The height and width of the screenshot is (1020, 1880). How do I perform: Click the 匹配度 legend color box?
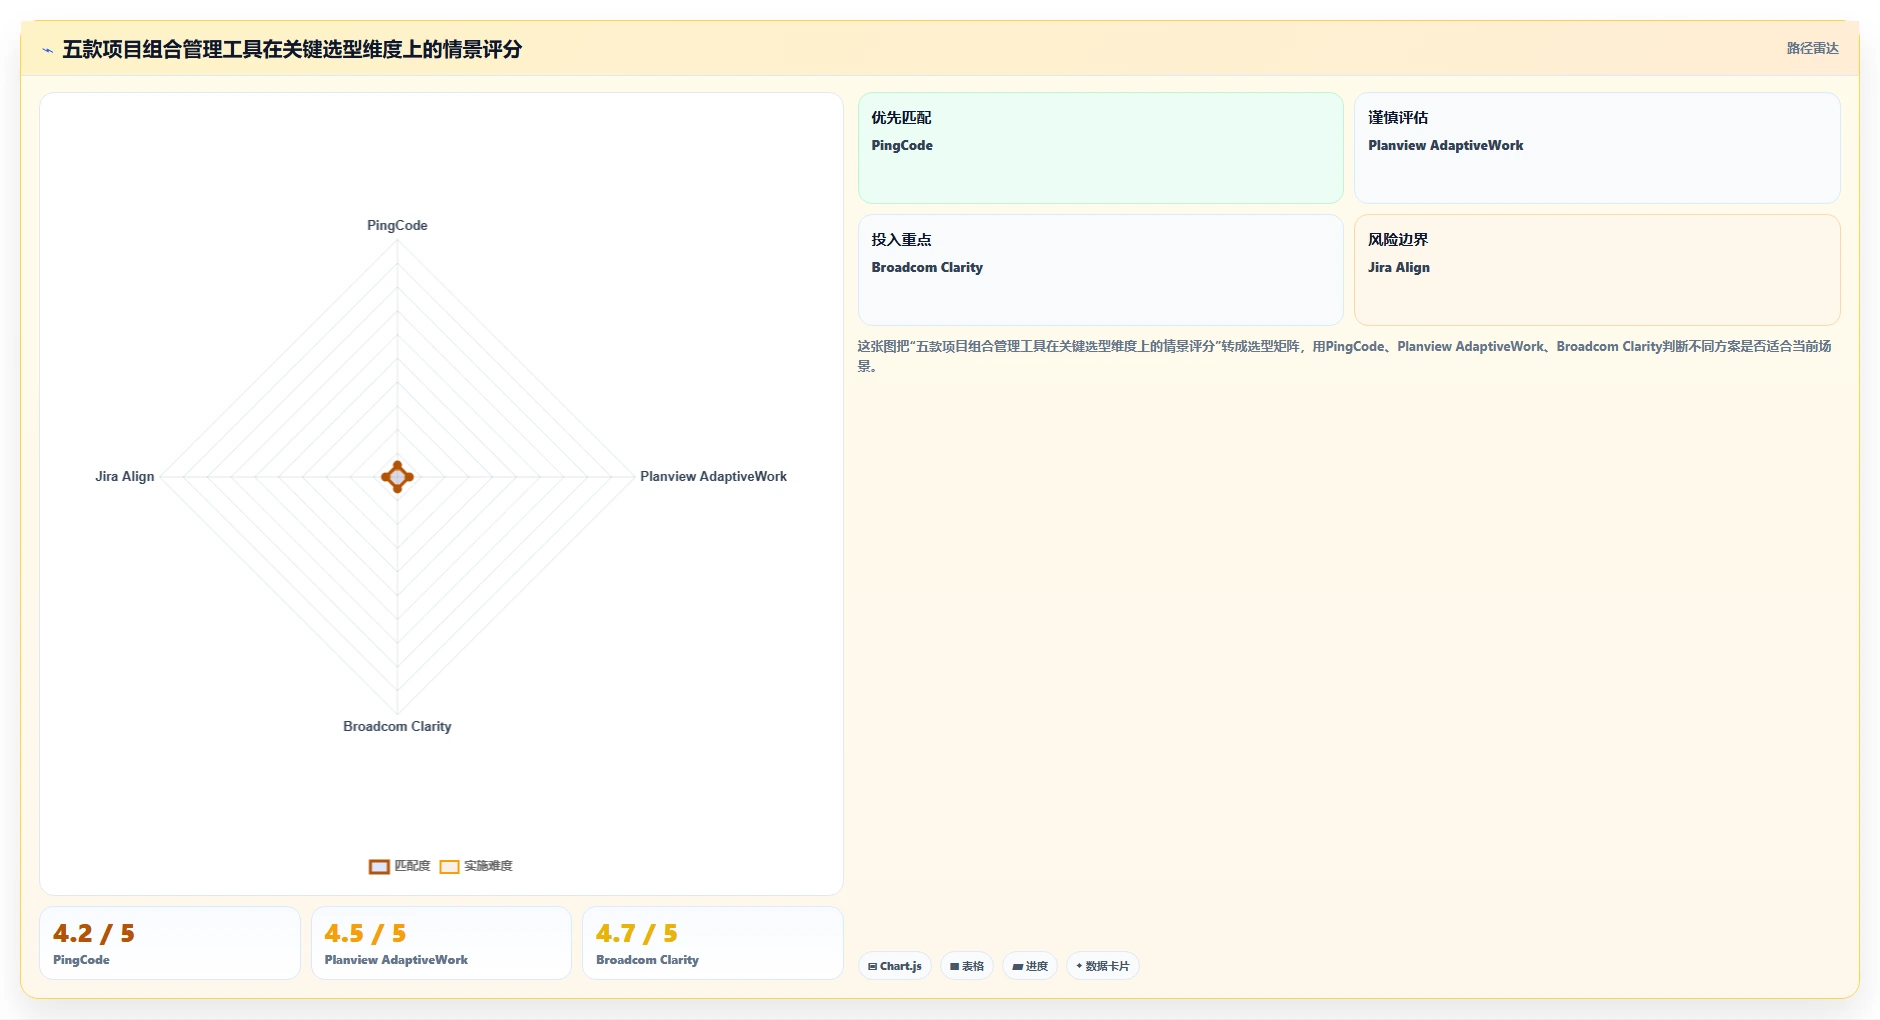pyautogui.click(x=379, y=867)
